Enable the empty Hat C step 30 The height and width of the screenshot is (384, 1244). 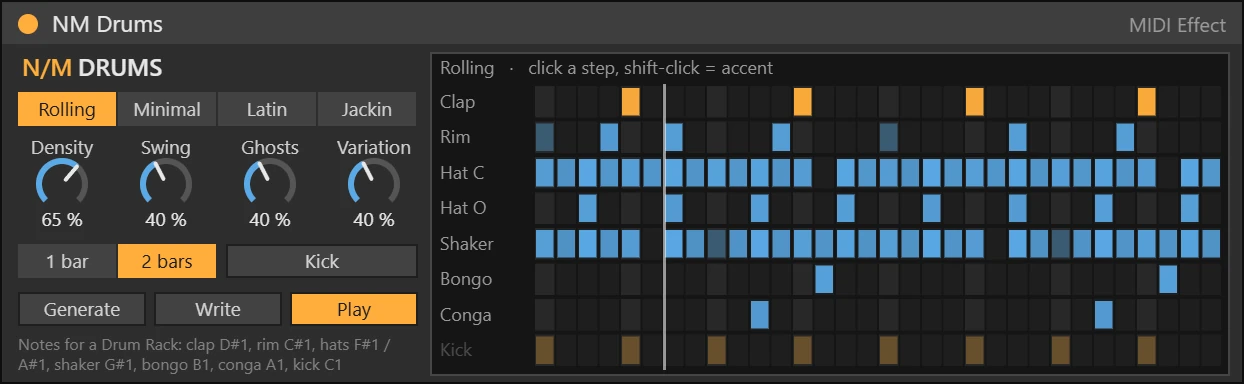[x=1168, y=173]
